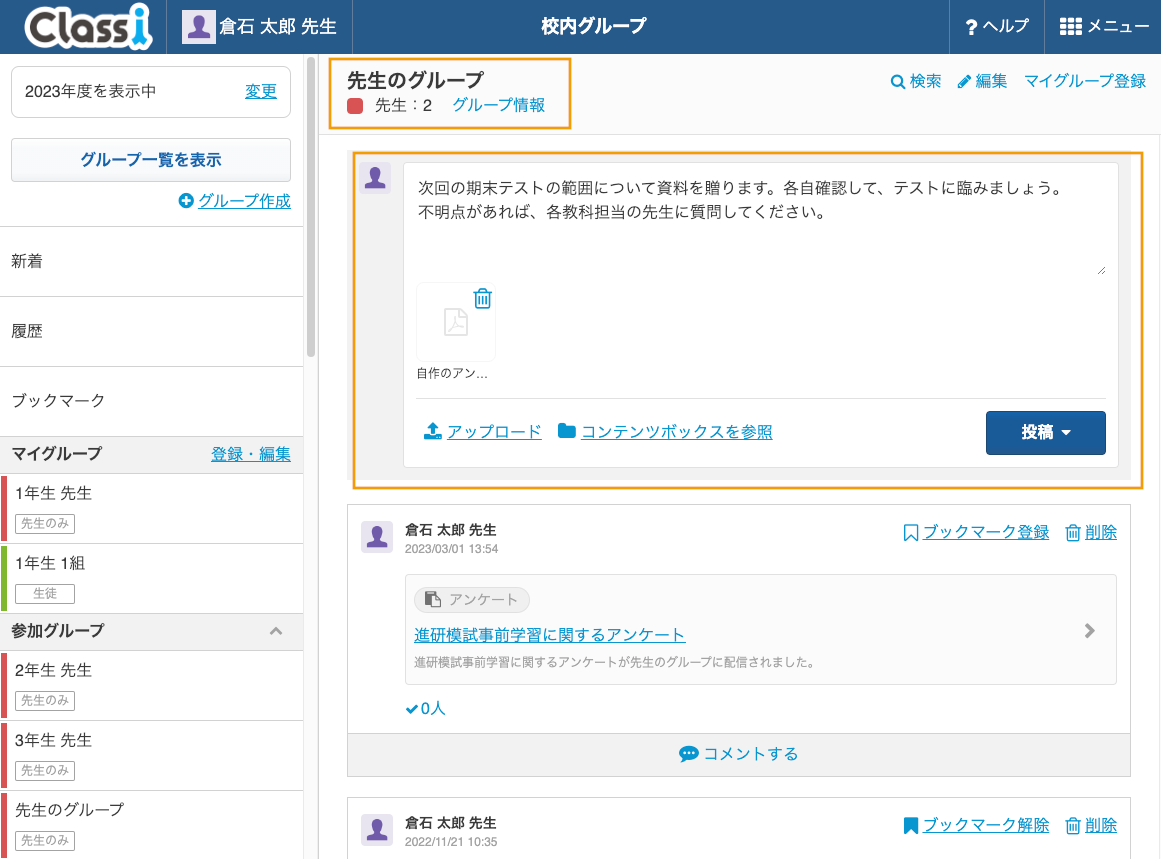Click the 校内グループ page title
Image resolution: width=1161 pixels, height=859 pixels.
pyautogui.click(x=593, y=27)
